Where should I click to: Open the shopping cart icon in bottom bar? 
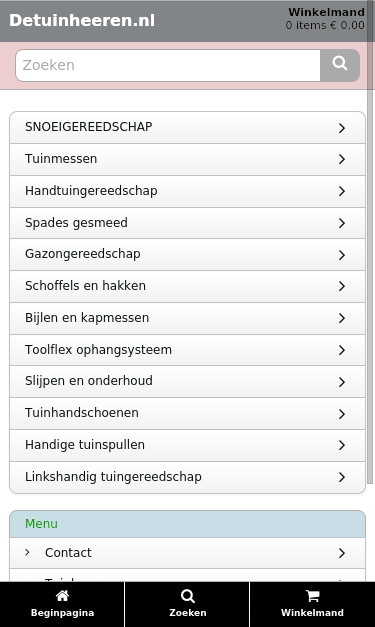[312, 596]
